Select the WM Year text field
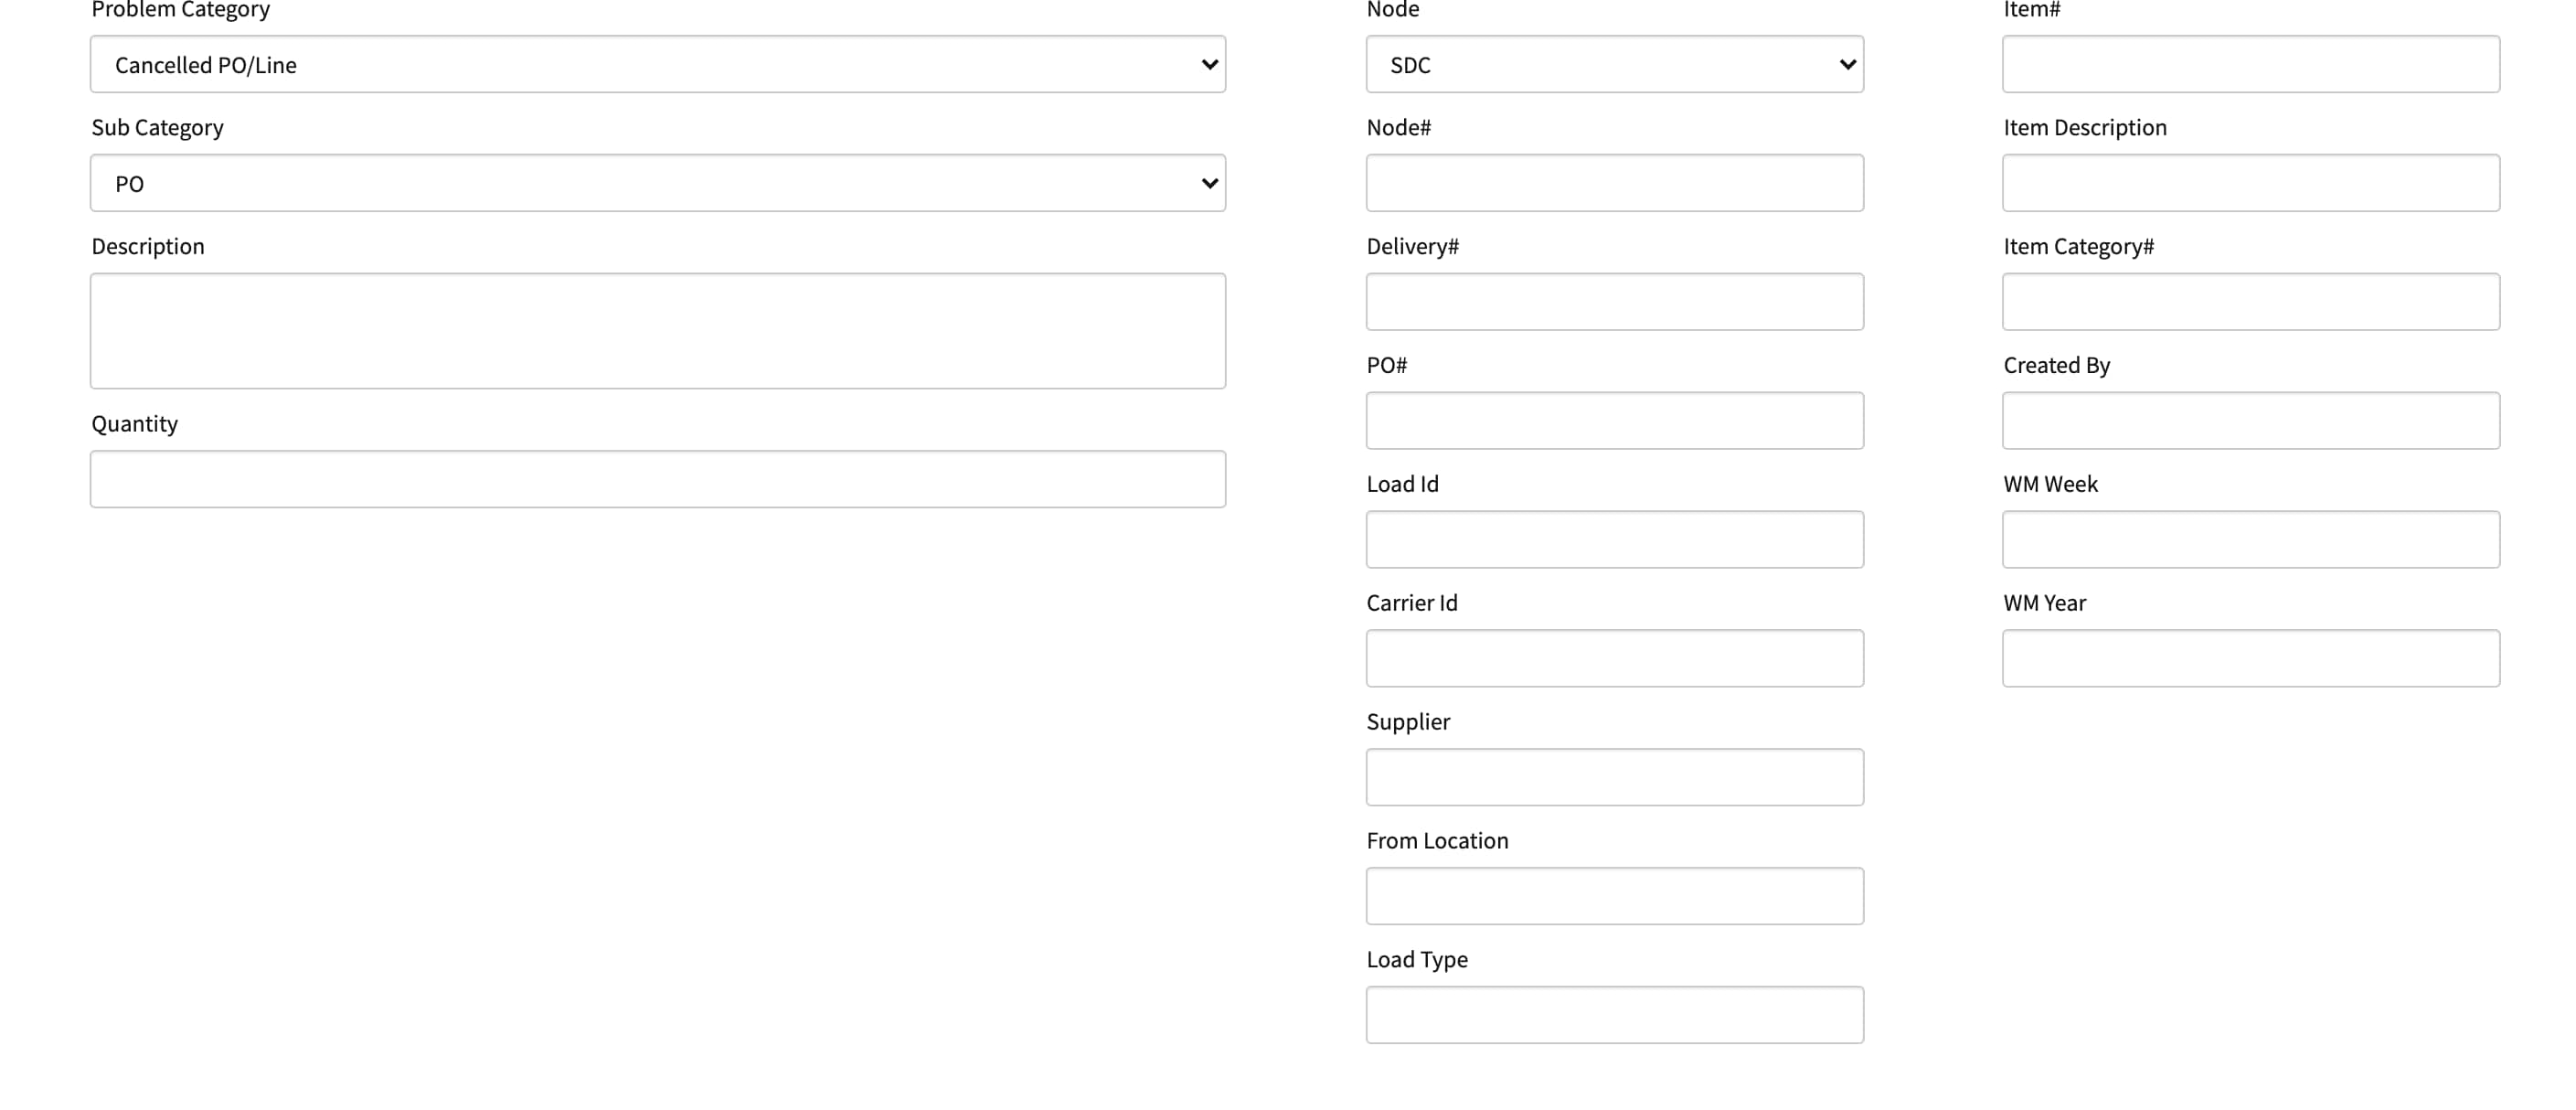Screen dimensions: 2576x1110 click(x=2250, y=658)
